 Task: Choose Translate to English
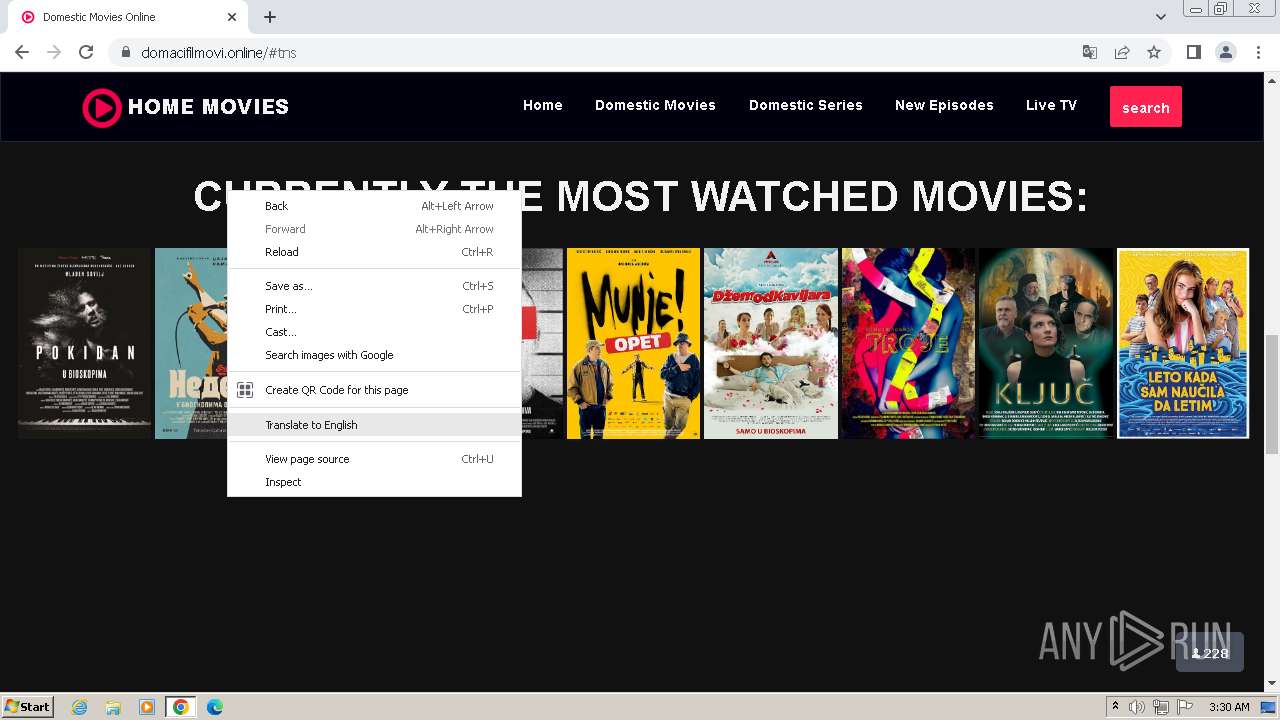(374, 425)
